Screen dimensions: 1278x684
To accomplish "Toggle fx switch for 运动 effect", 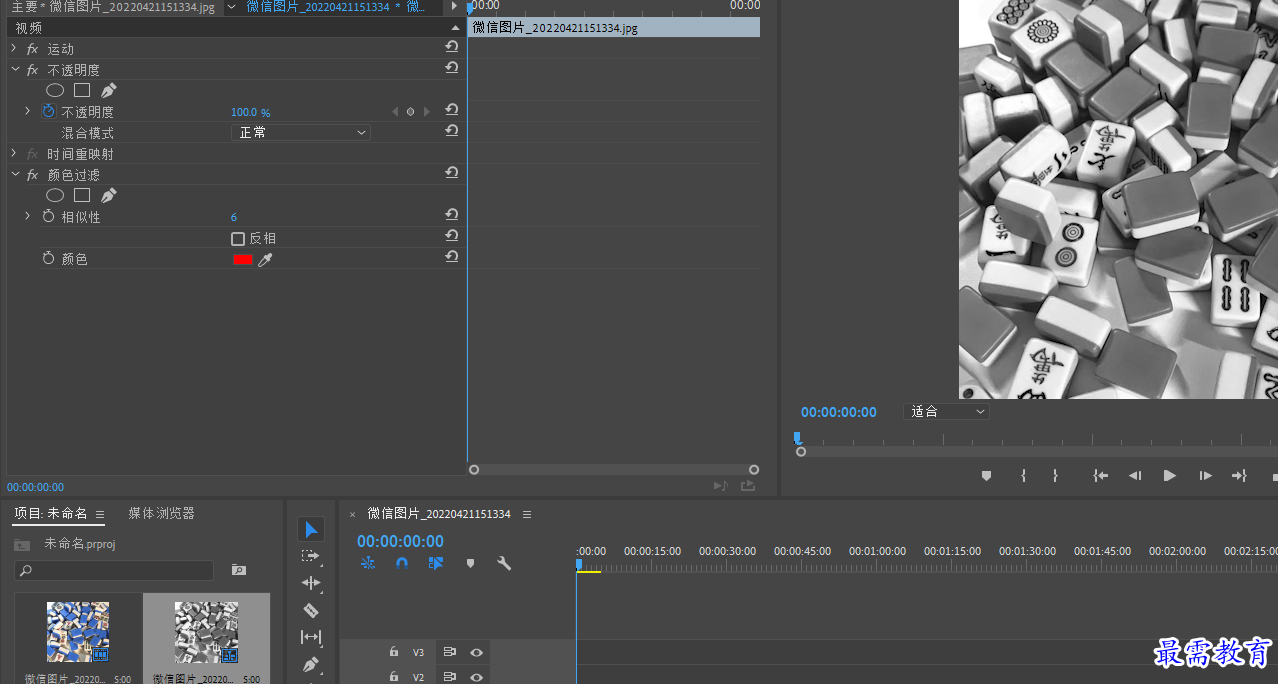I will (32, 49).
